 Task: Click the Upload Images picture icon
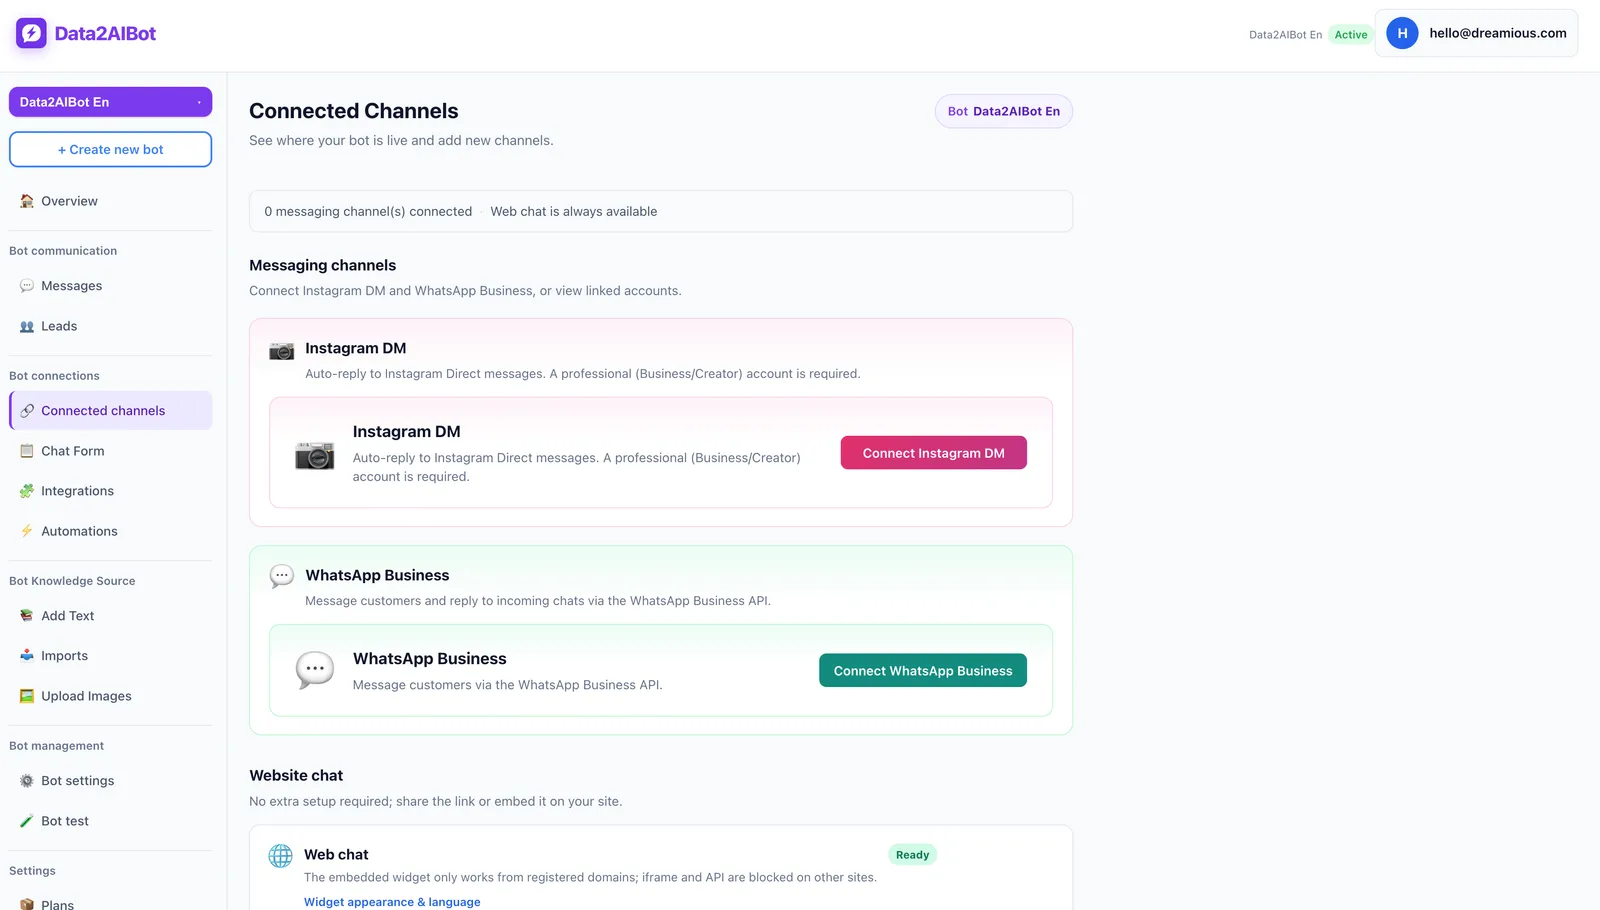point(27,696)
